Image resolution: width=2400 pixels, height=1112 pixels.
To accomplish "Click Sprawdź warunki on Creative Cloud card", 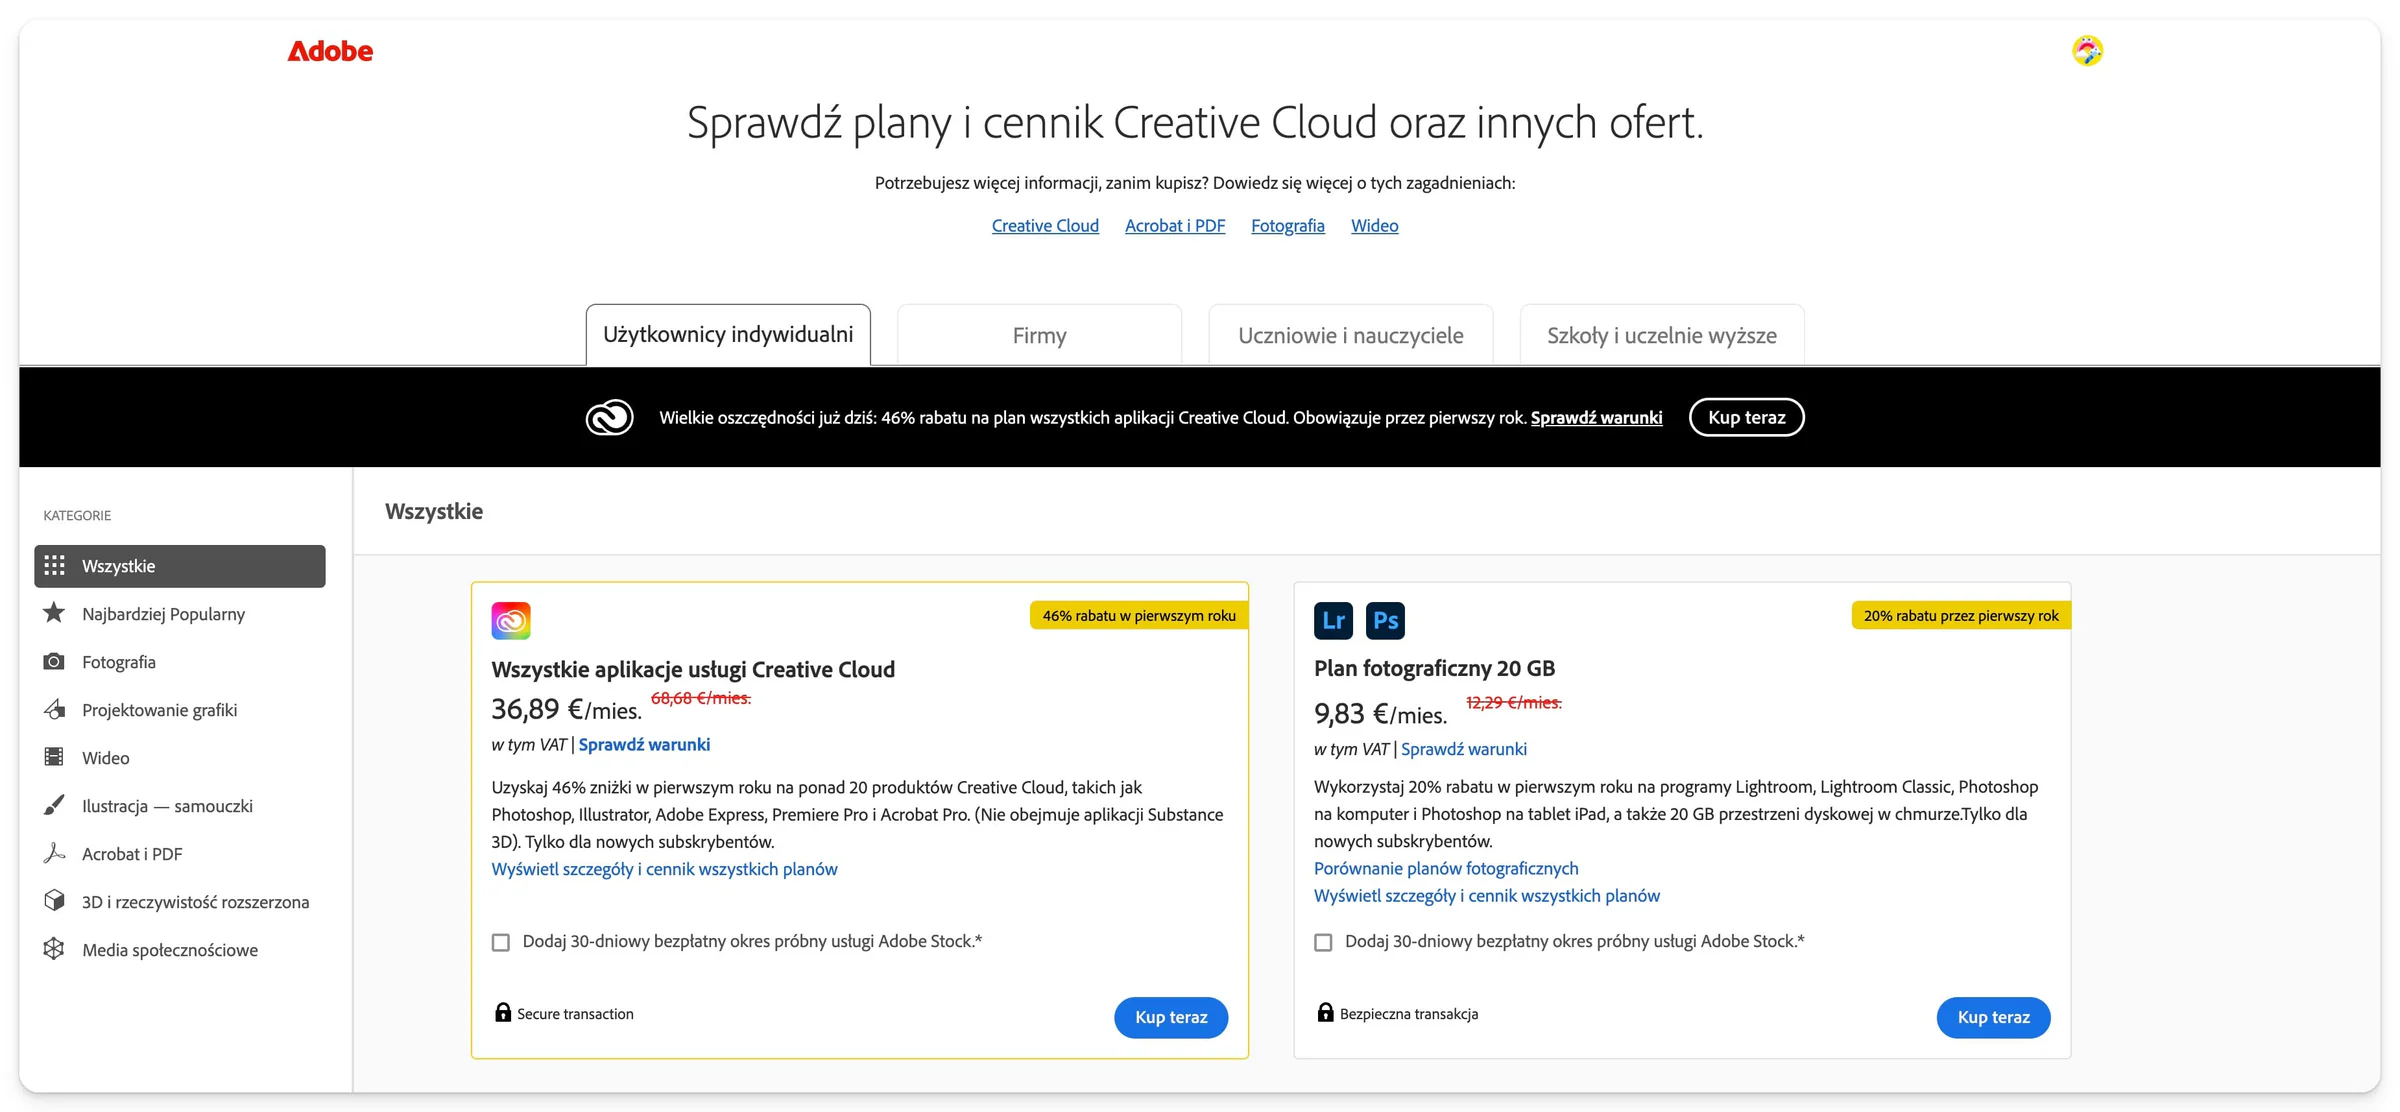I will point(644,744).
